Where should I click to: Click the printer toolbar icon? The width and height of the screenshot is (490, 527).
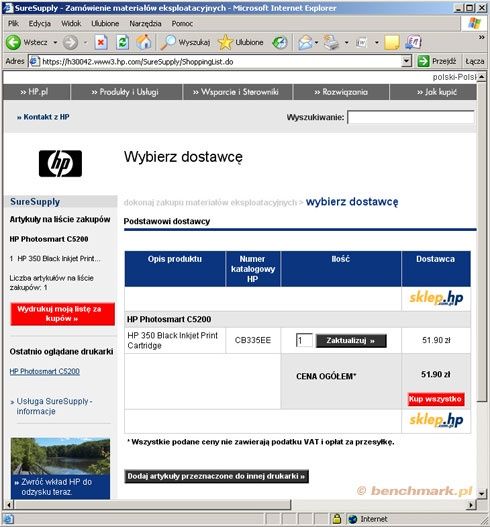pos(331,43)
